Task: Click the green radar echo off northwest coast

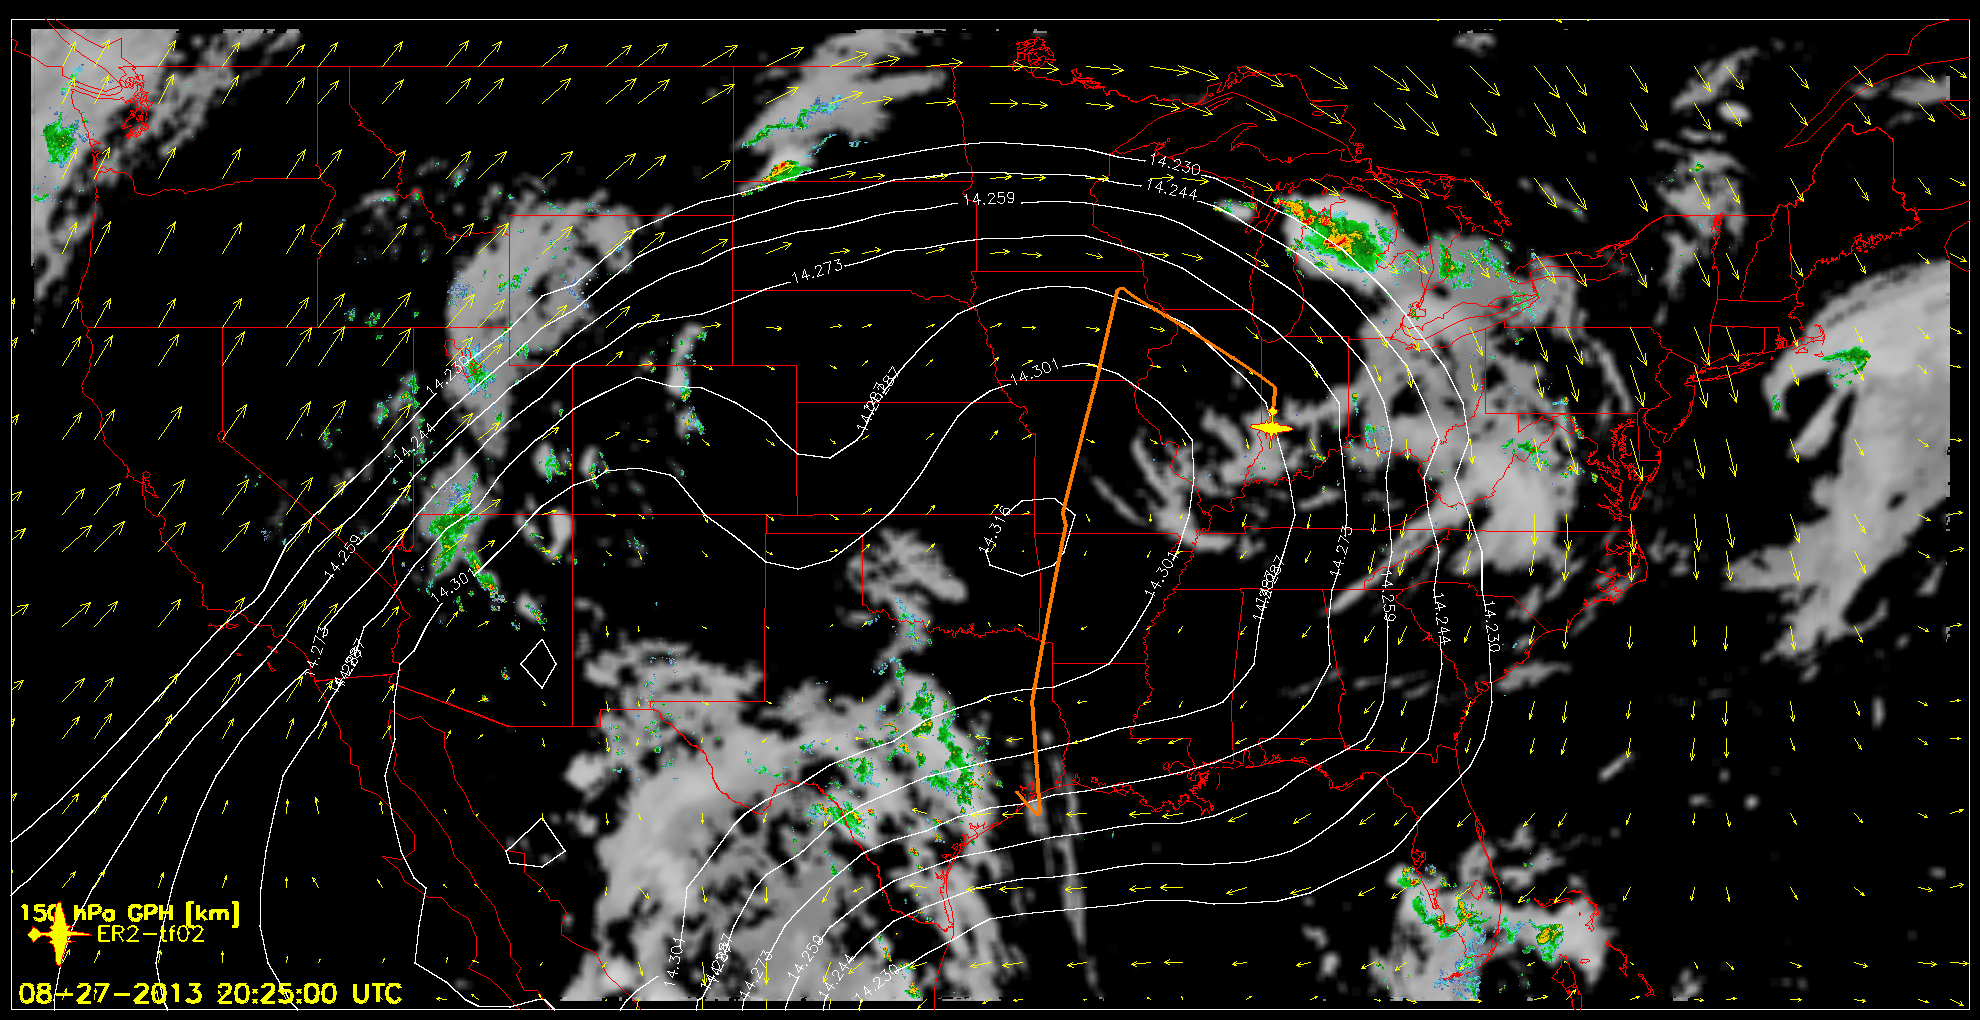Action: click(60, 140)
